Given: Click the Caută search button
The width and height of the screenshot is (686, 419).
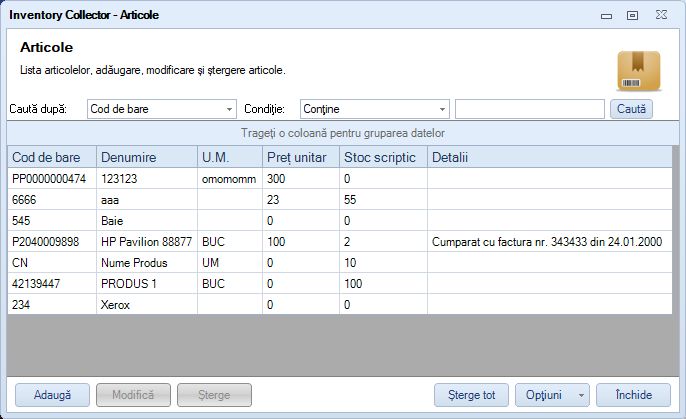Looking at the screenshot, I should pyautogui.click(x=631, y=109).
